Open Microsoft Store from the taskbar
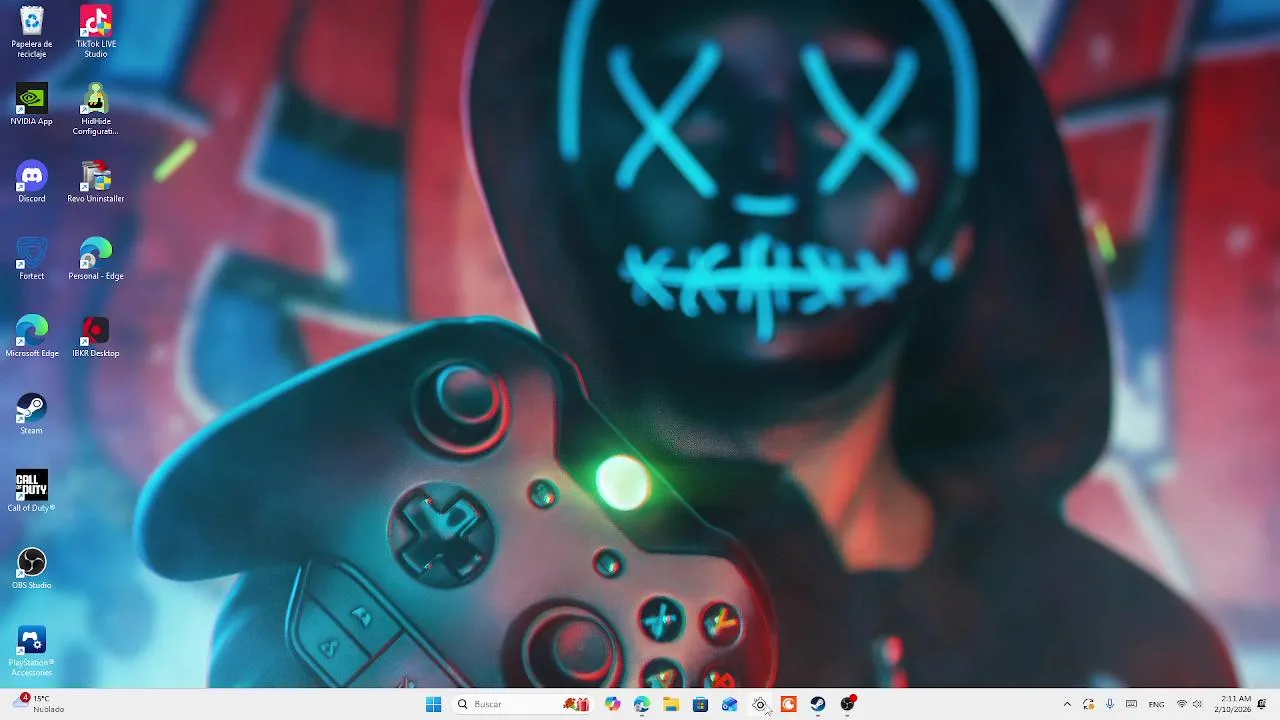 click(x=700, y=704)
